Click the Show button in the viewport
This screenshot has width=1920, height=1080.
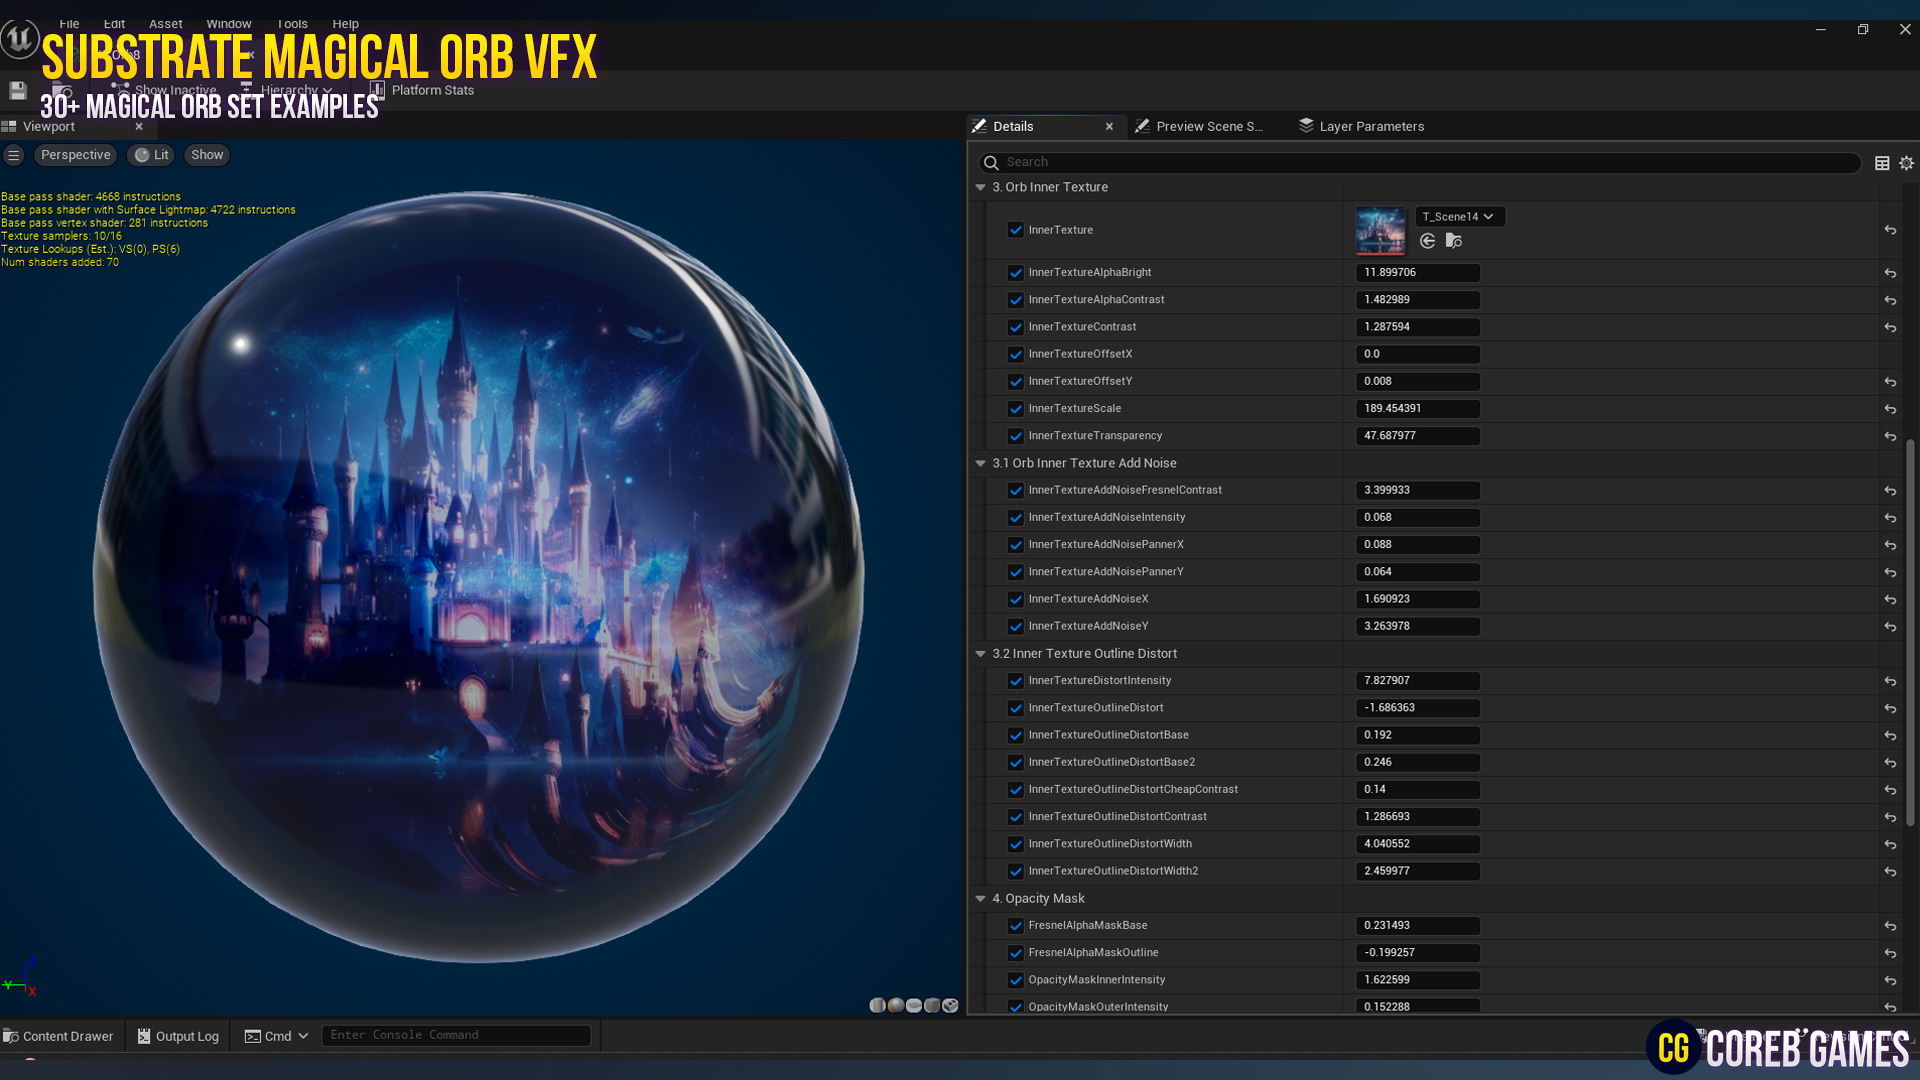(x=206, y=154)
